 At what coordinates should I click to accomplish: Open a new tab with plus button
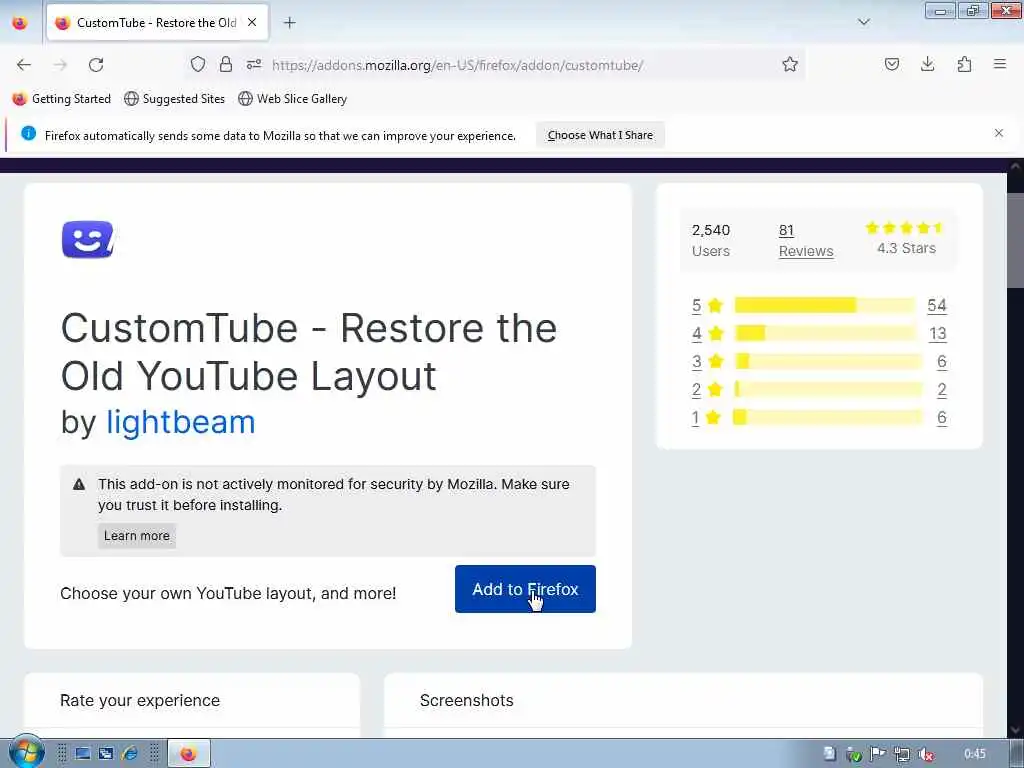[x=290, y=23]
